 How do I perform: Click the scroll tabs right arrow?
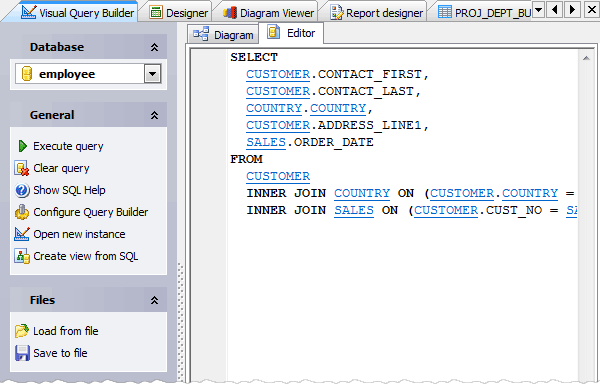coord(572,9)
